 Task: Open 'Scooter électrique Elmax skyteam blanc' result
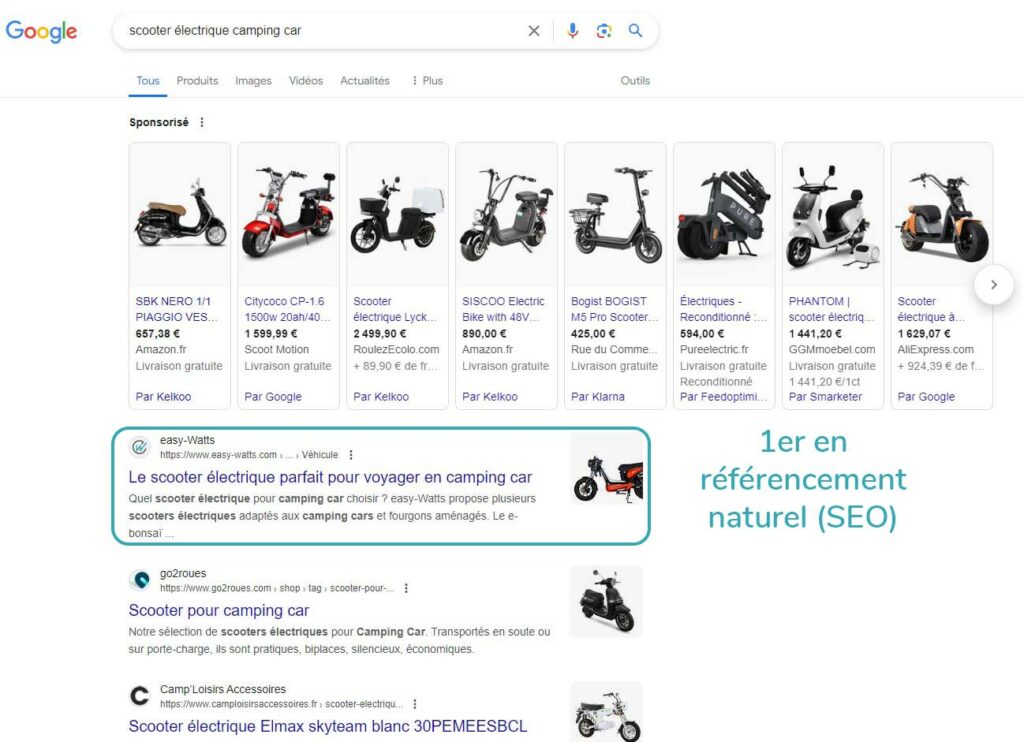coord(328,726)
